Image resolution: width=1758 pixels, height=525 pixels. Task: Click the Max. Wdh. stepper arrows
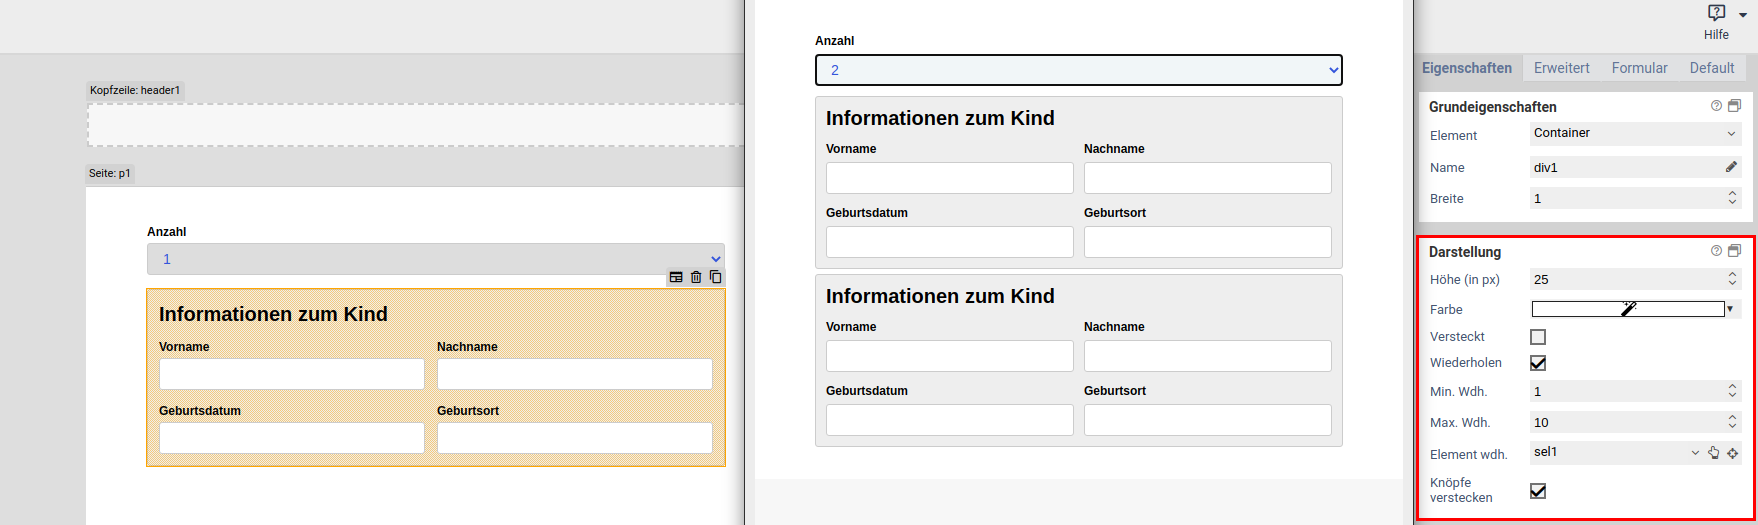click(1732, 422)
